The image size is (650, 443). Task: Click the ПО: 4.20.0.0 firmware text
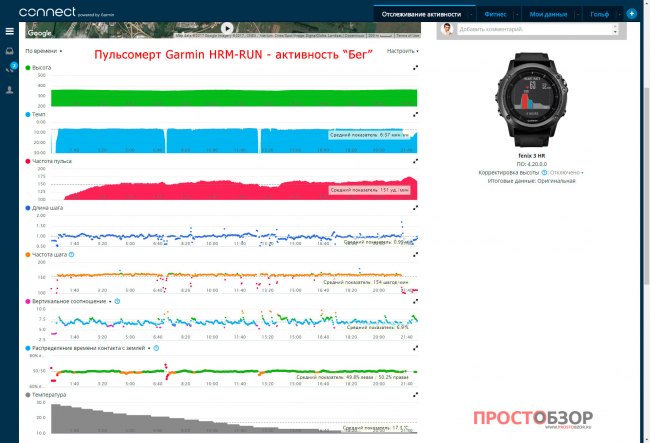click(532, 164)
